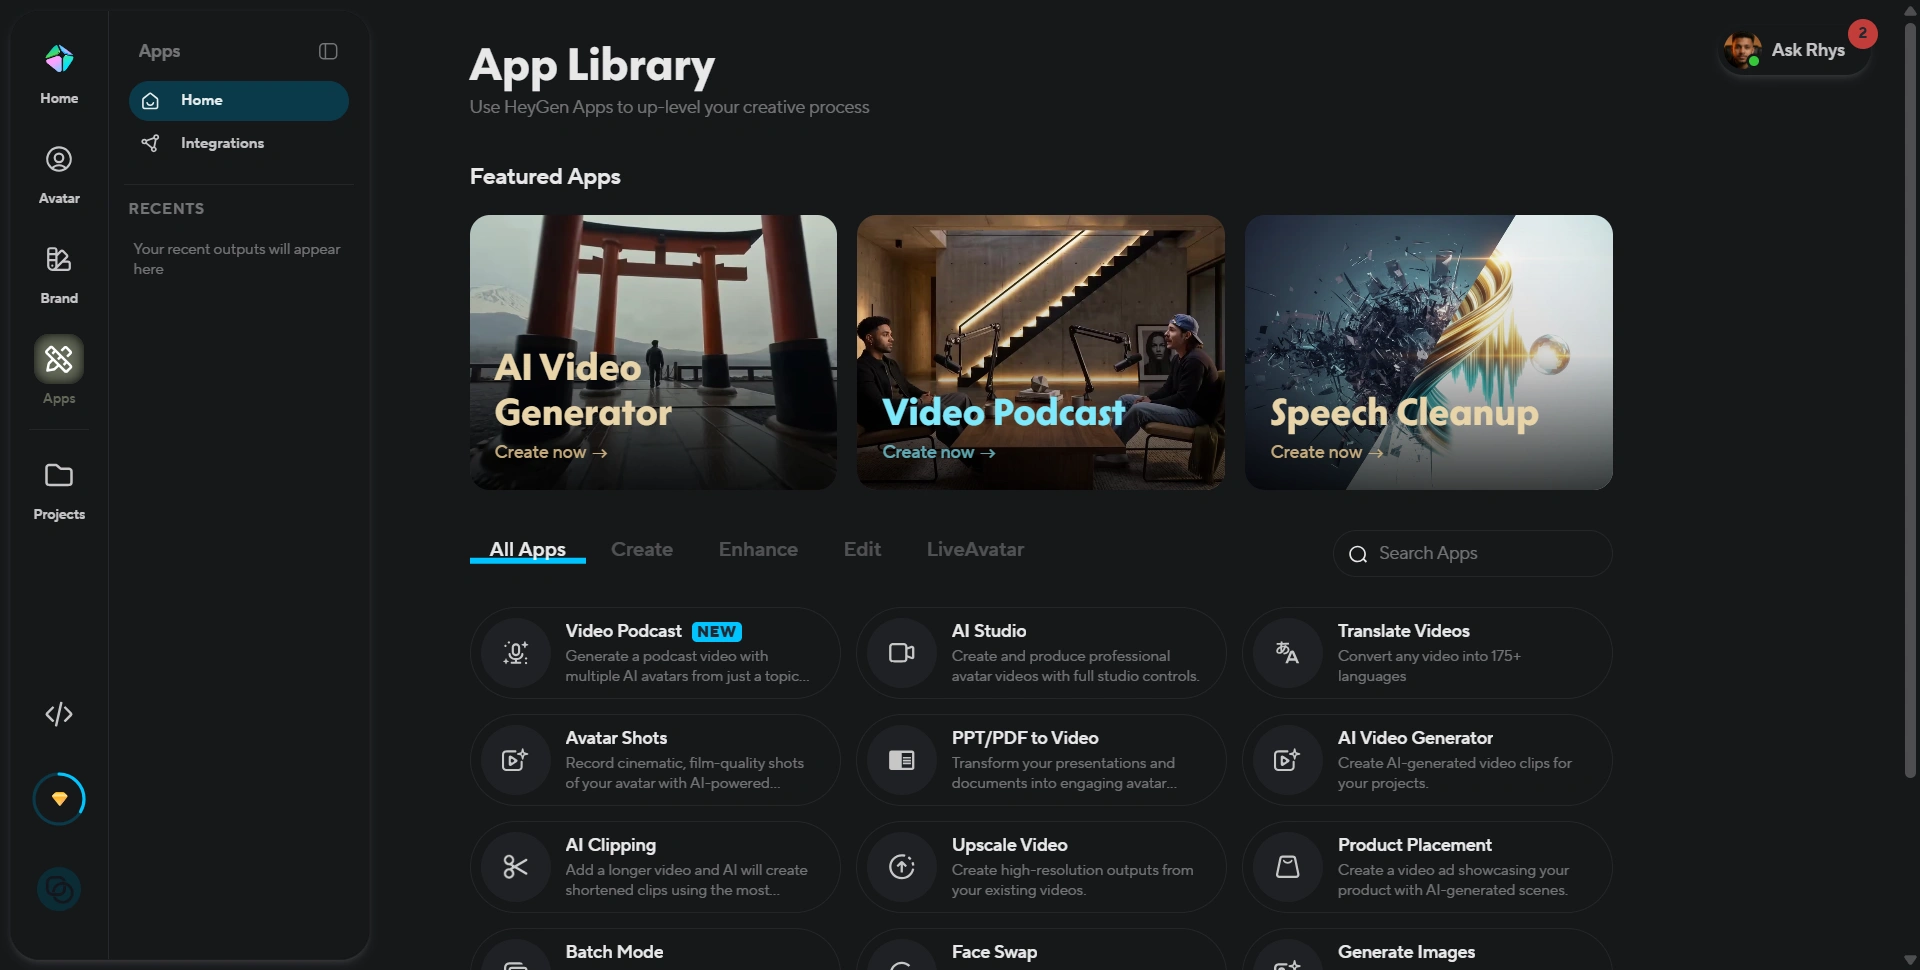Screen dimensions: 1920x970
Task: Select the All Apps tab
Action: coord(527,549)
